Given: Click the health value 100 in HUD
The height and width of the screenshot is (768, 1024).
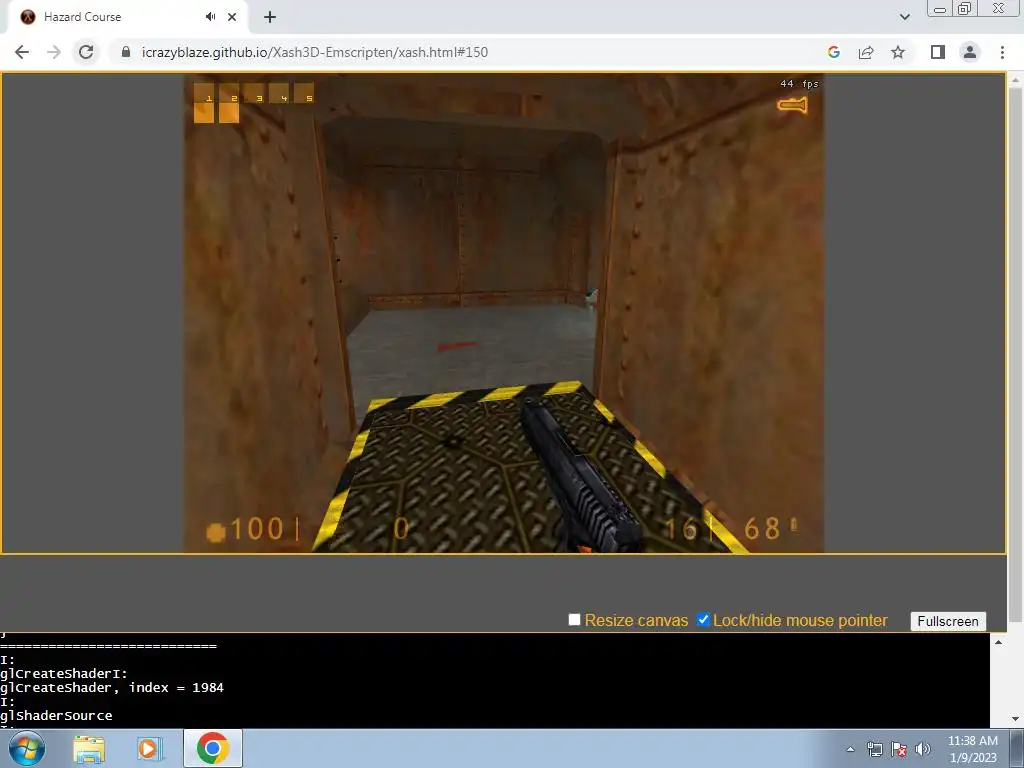Looking at the screenshot, I should pos(257,529).
